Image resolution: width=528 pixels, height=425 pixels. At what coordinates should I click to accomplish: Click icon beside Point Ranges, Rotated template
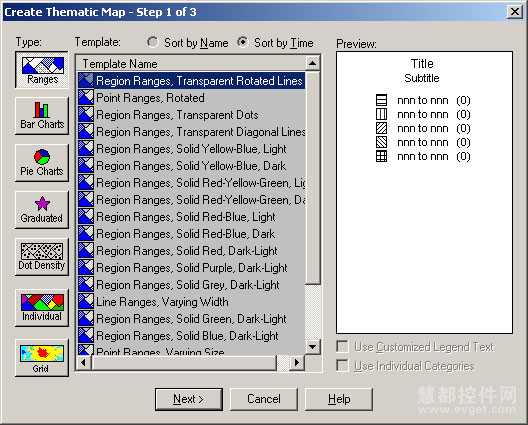click(x=86, y=98)
